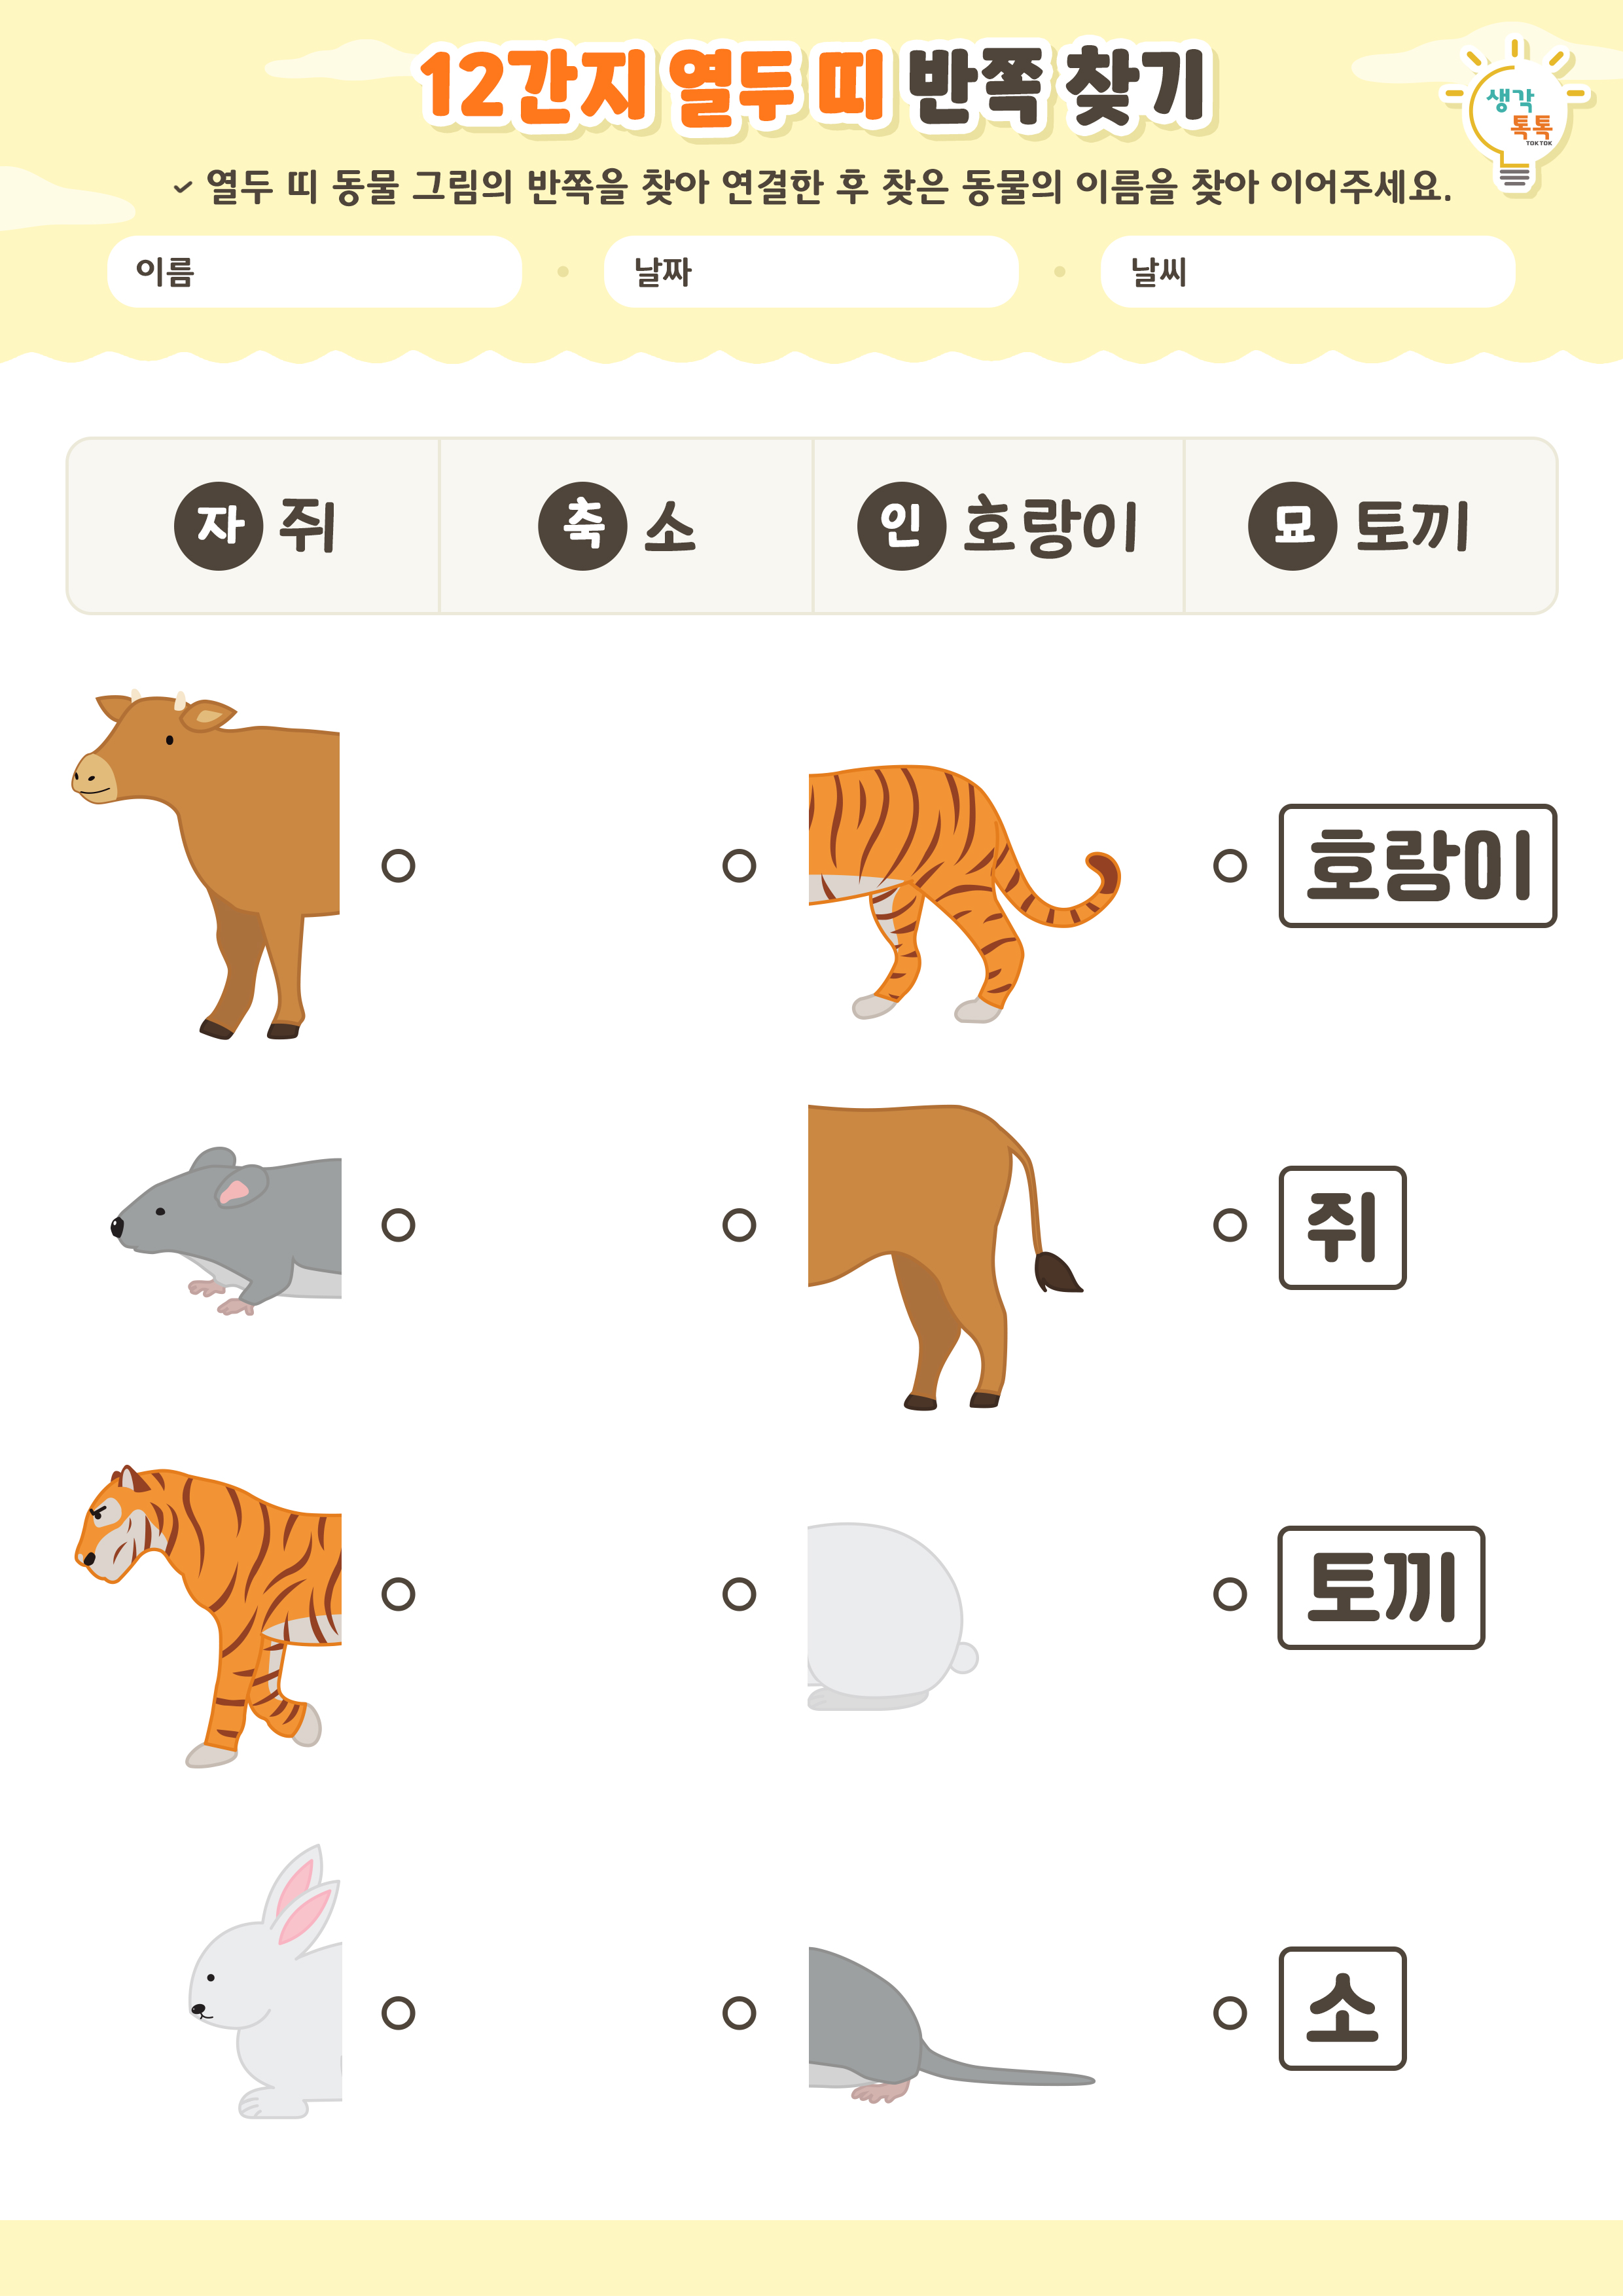The height and width of the screenshot is (2296, 1623).
Task: Click the 인 circle badge
Action: tap(901, 526)
